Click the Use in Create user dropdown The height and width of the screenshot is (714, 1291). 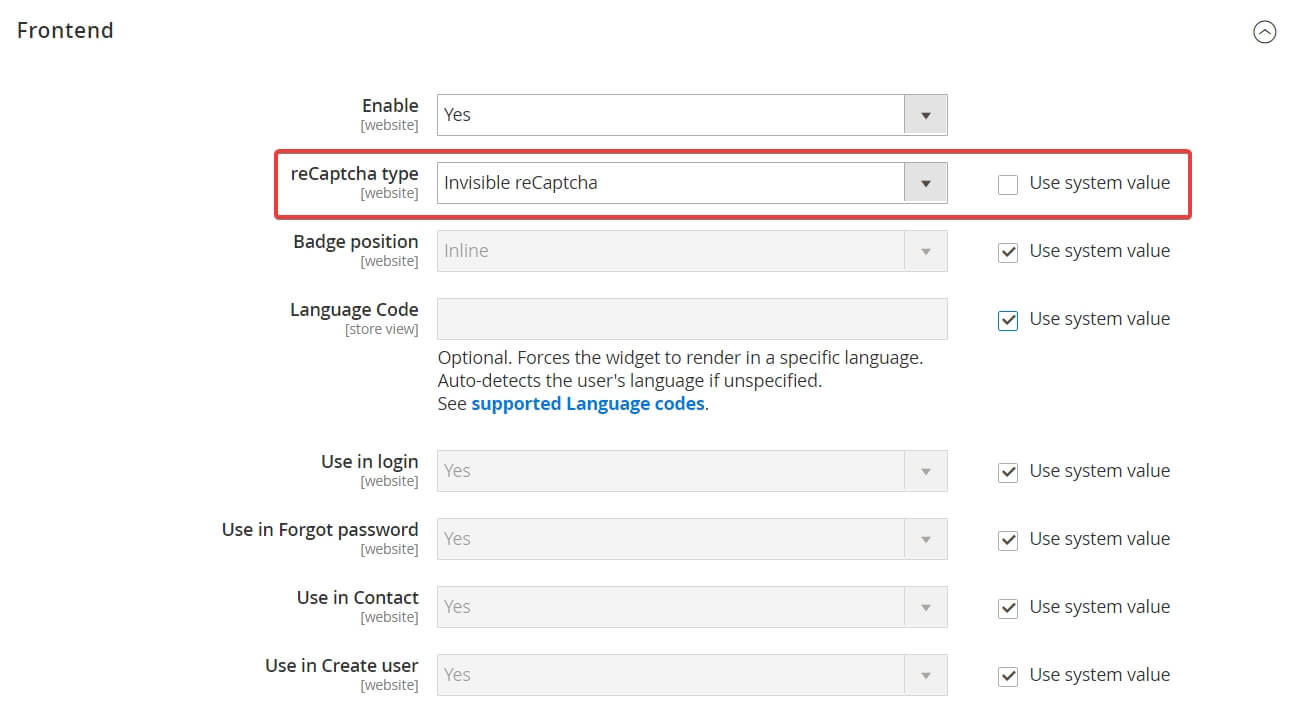pos(691,675)
